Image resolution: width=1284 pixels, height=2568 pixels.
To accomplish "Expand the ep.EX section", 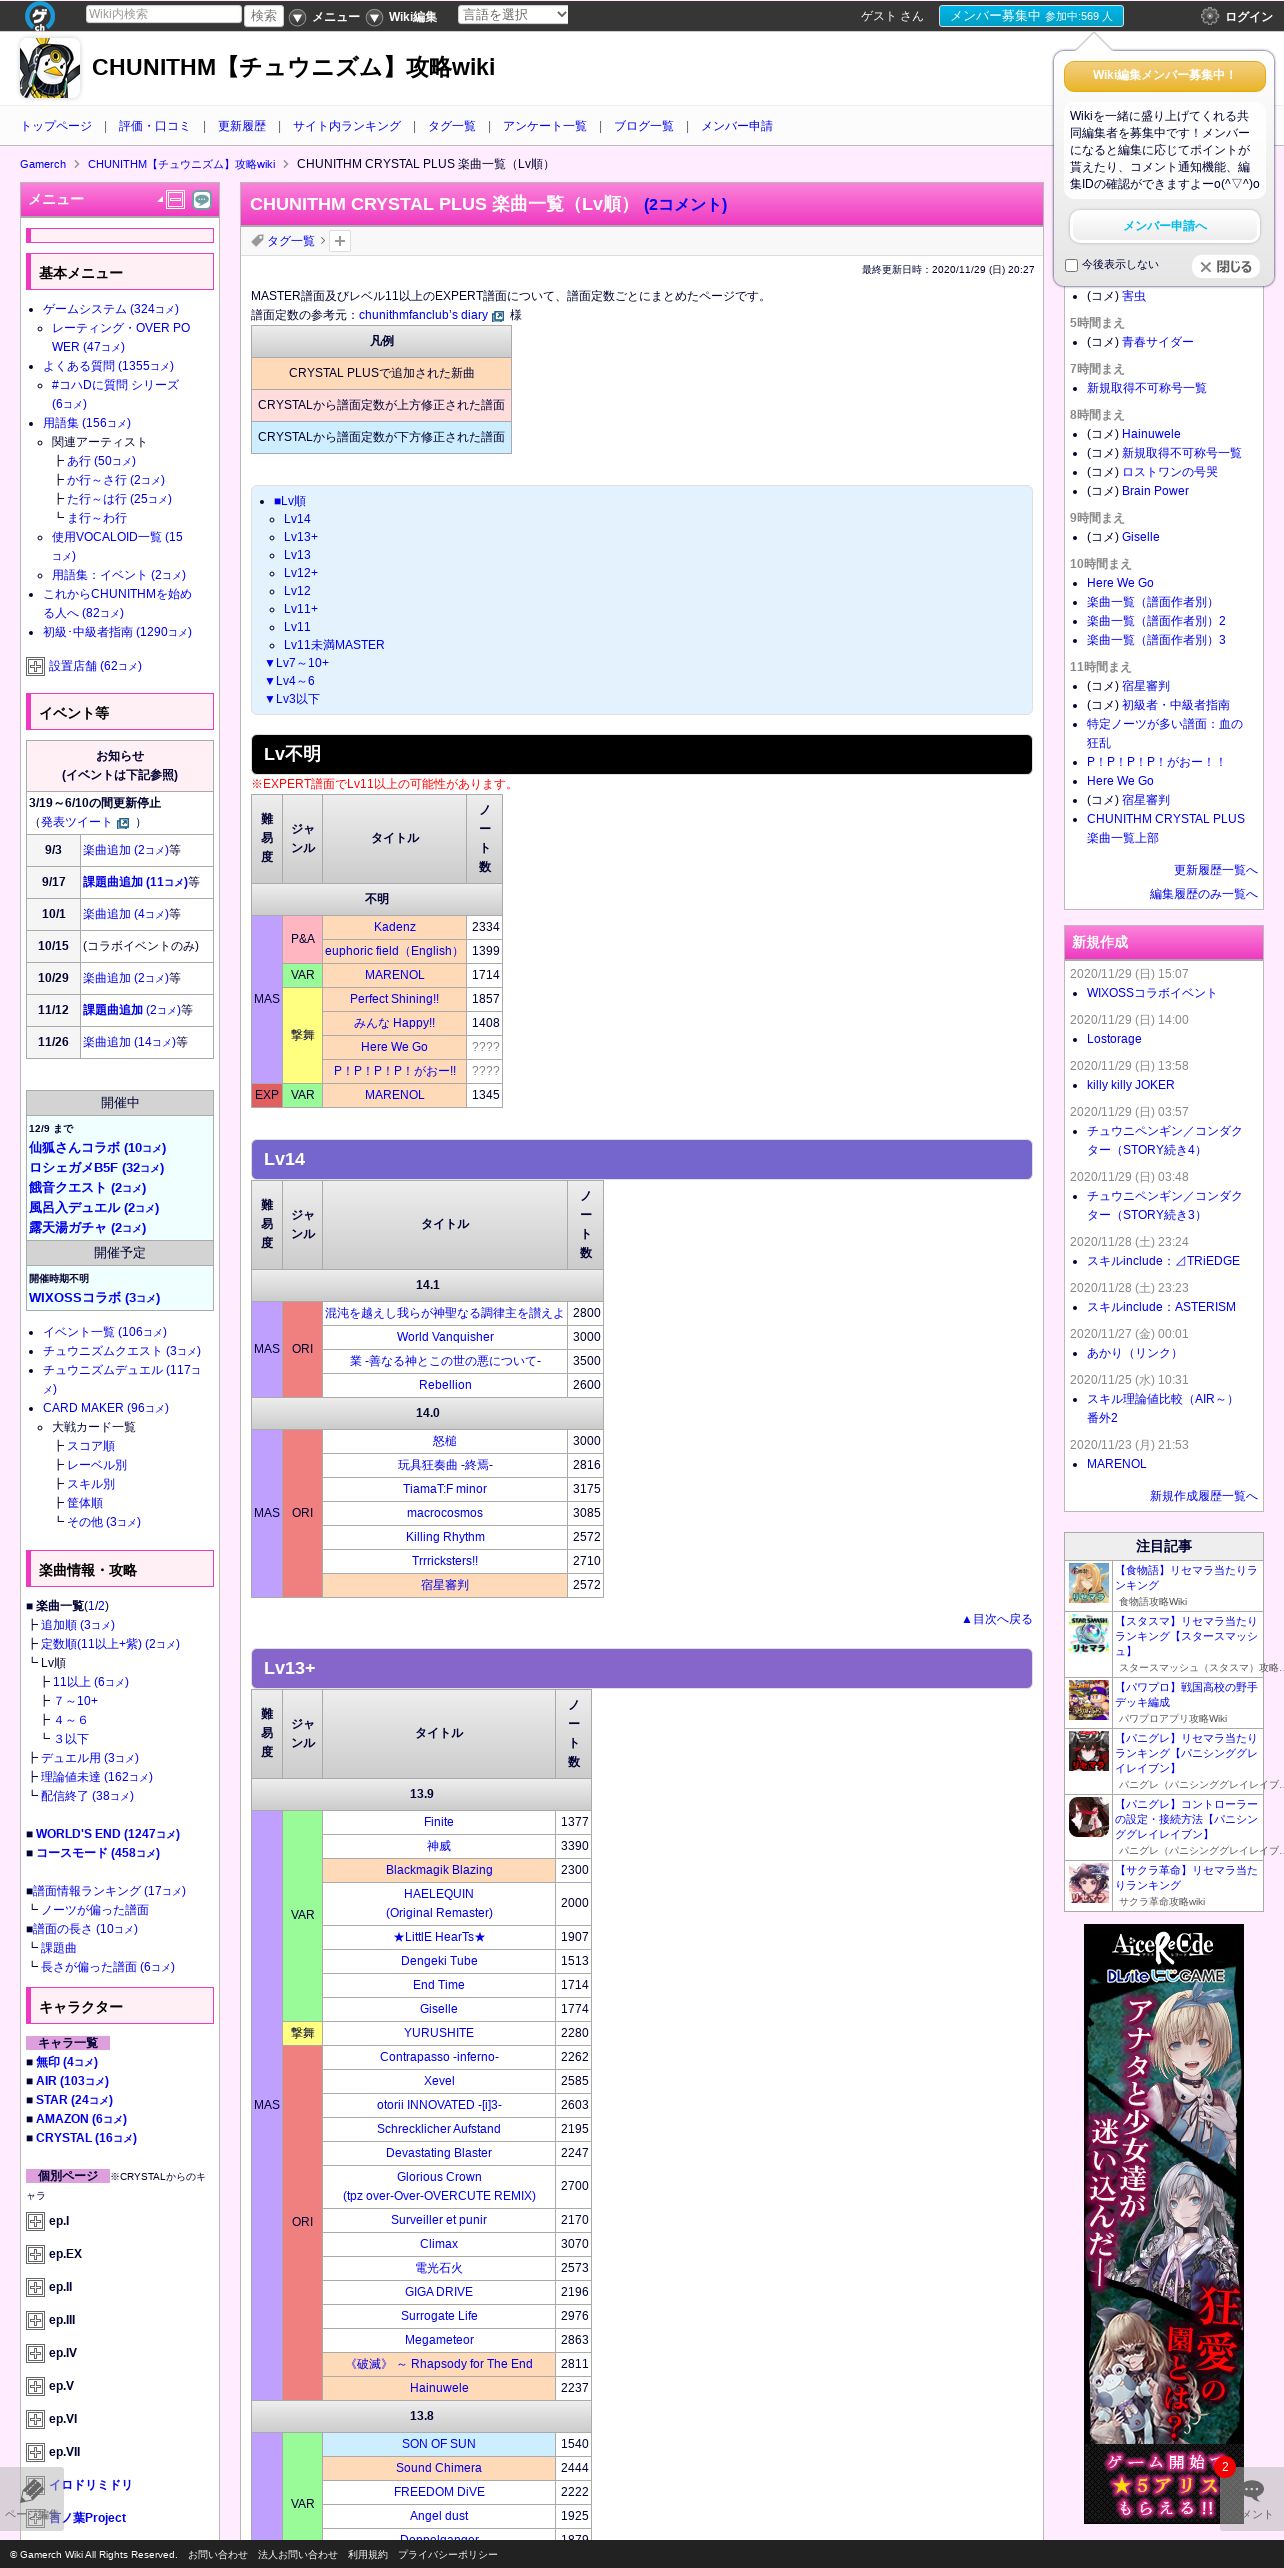I will pos(35,2254).
